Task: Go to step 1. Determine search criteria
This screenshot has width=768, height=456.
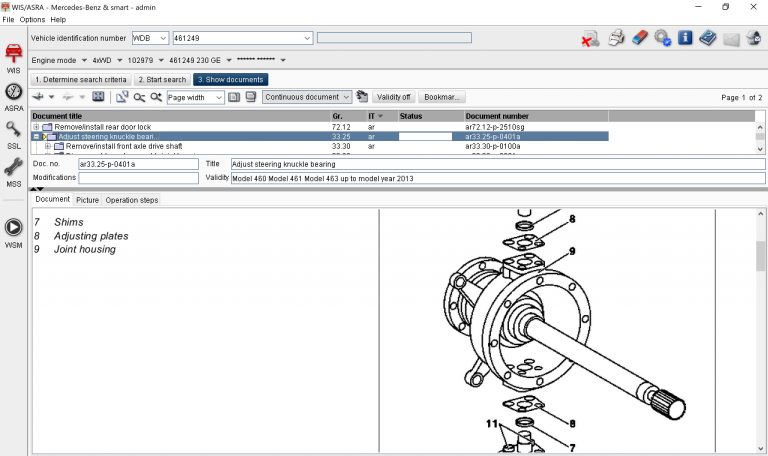Action: click(81, 79)
